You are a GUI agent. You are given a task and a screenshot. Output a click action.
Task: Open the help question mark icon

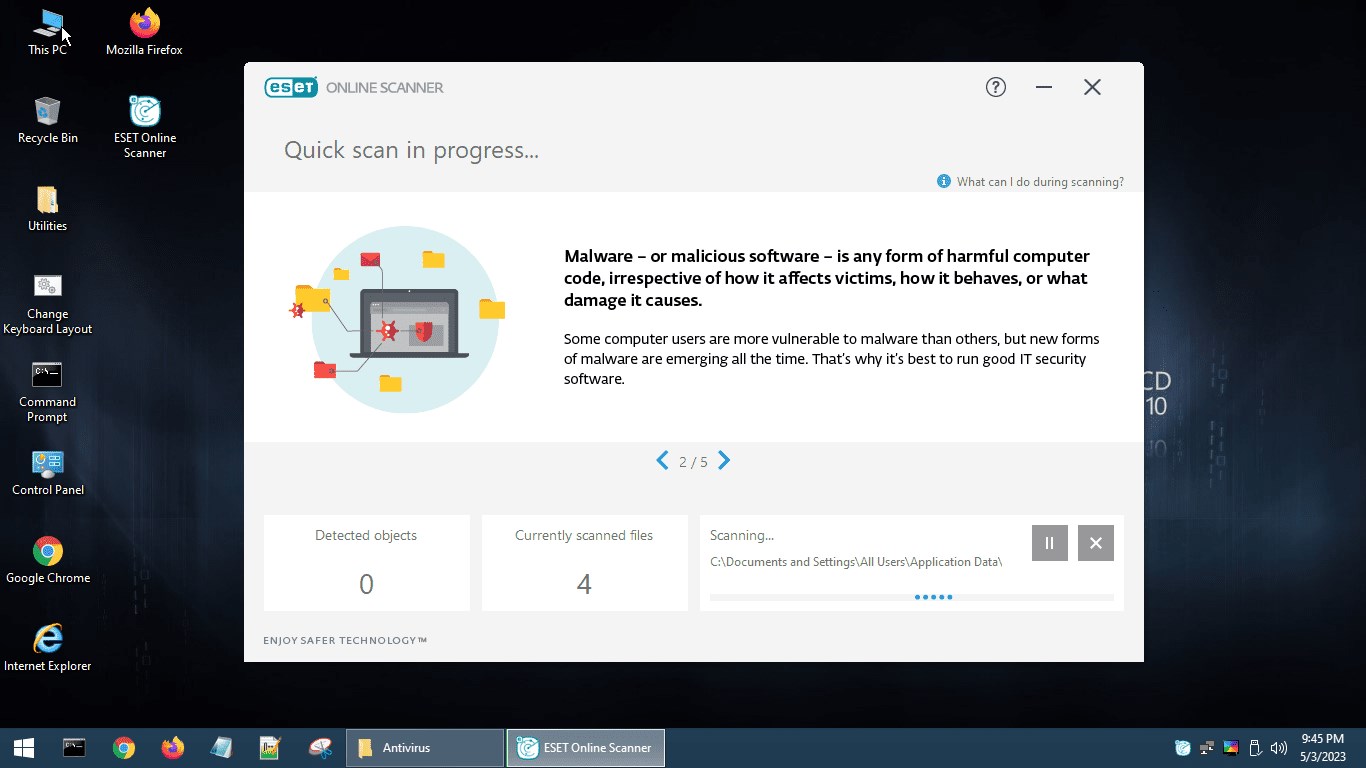pos(995,87)
